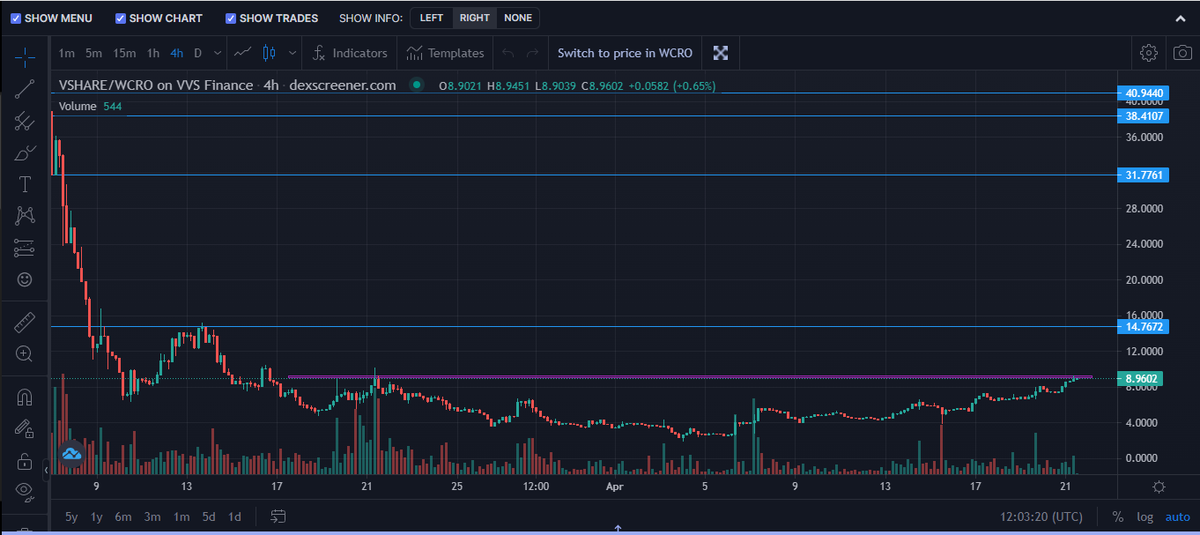The image size is (1200, 535).
Task: Toggle magnet mode in the sidebar
Action: coord(25,396)
